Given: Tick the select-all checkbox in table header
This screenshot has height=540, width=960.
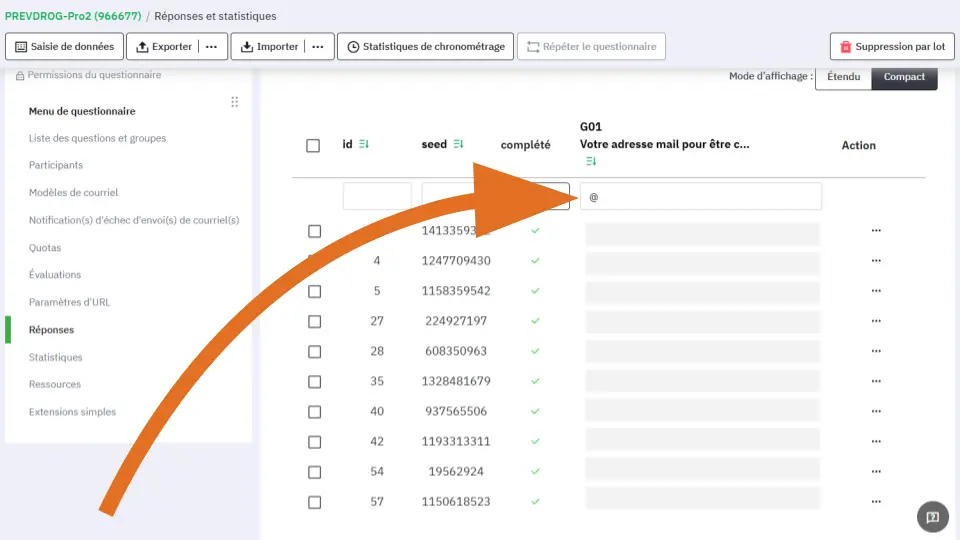Looking at the screenshot, I should point(313,146).
